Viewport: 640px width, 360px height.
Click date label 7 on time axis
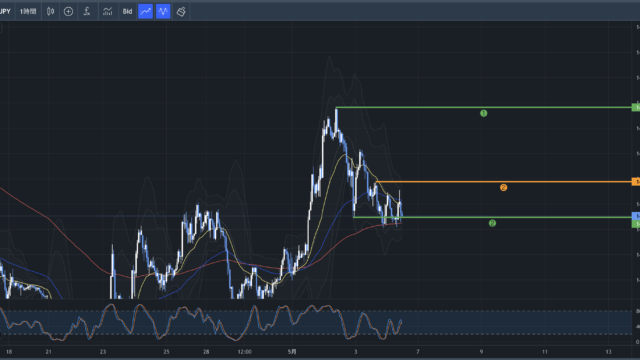tap(418, 351)
